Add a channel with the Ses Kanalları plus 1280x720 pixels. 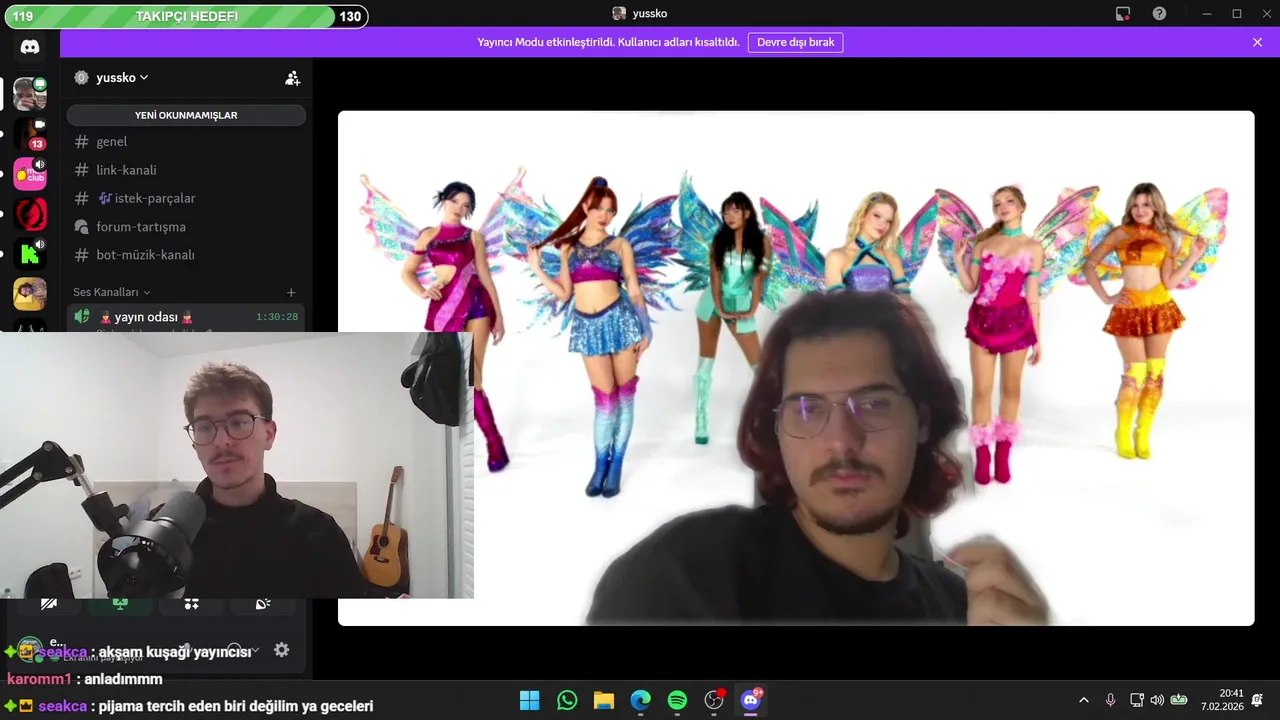click(x=291, y=292)
